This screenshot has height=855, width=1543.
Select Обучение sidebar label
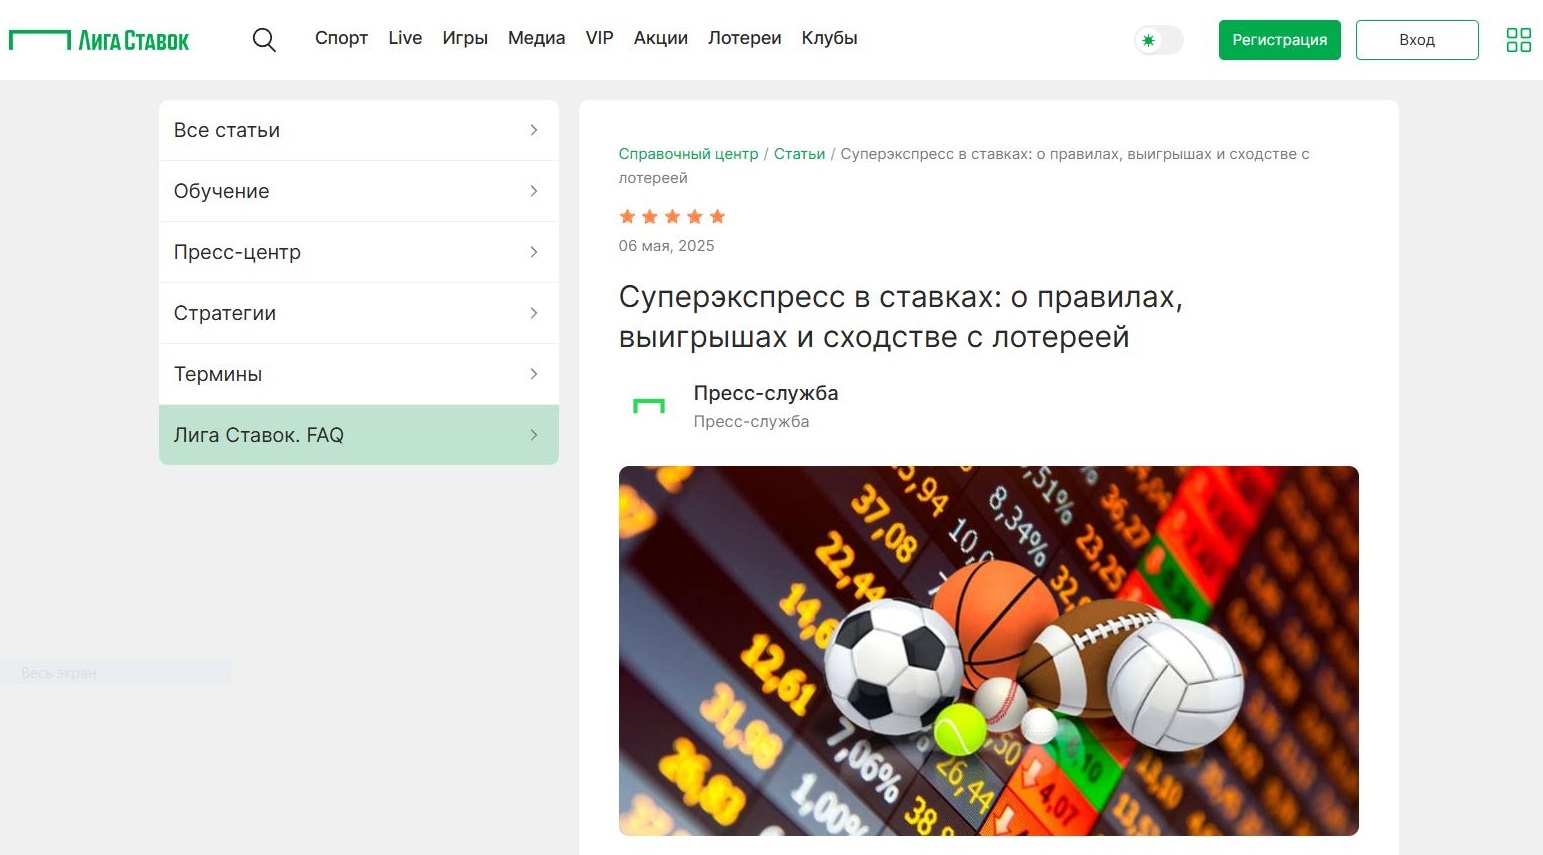coord(221,191)
